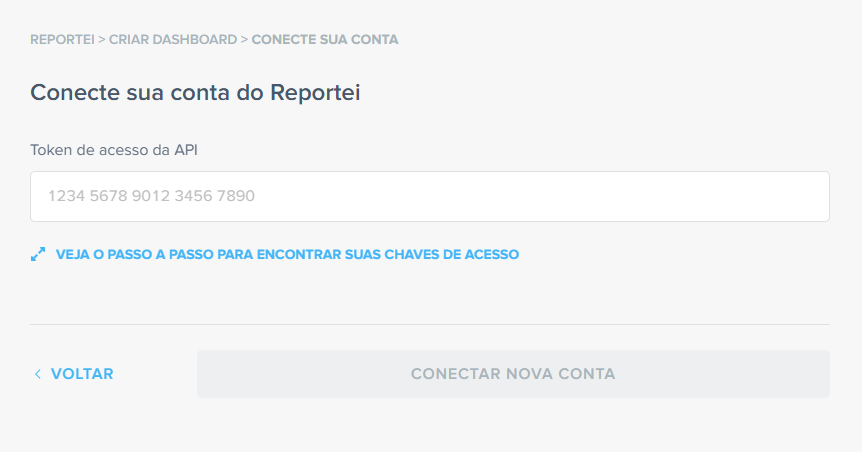Click the expand arrows icon beside step-by-step link
862x452 pixels.
(38, 254)
